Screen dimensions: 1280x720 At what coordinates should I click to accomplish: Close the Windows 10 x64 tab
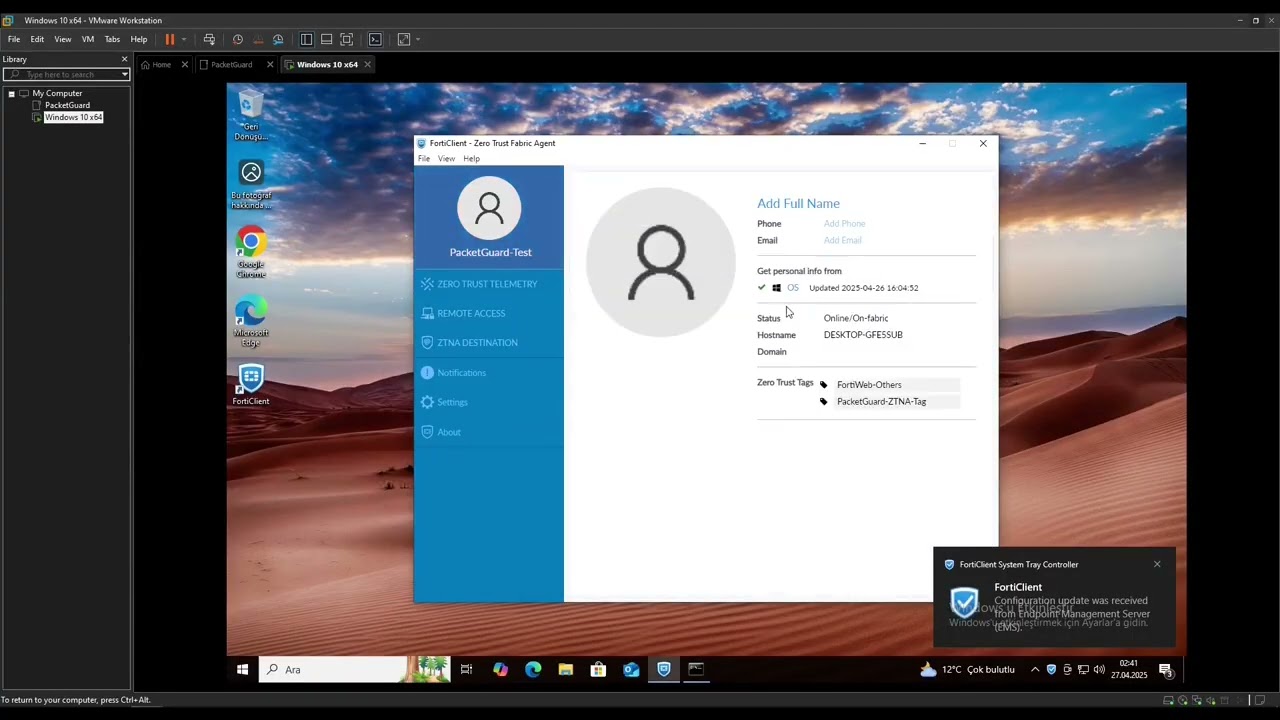pos(367,65)
